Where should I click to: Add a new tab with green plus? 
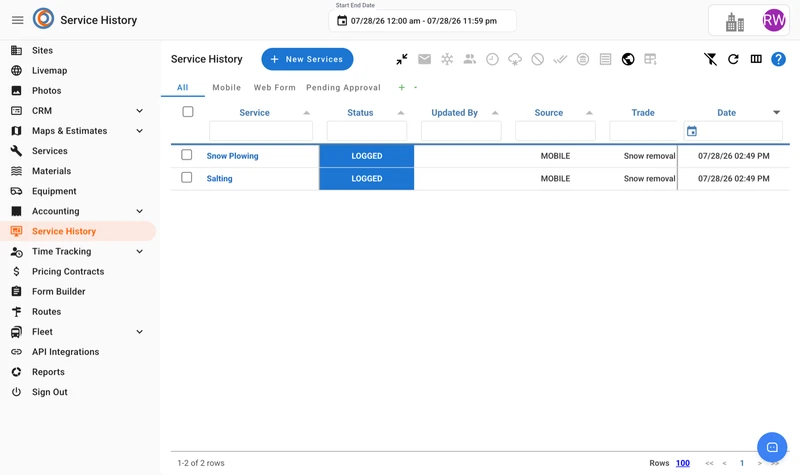[402, 88]
